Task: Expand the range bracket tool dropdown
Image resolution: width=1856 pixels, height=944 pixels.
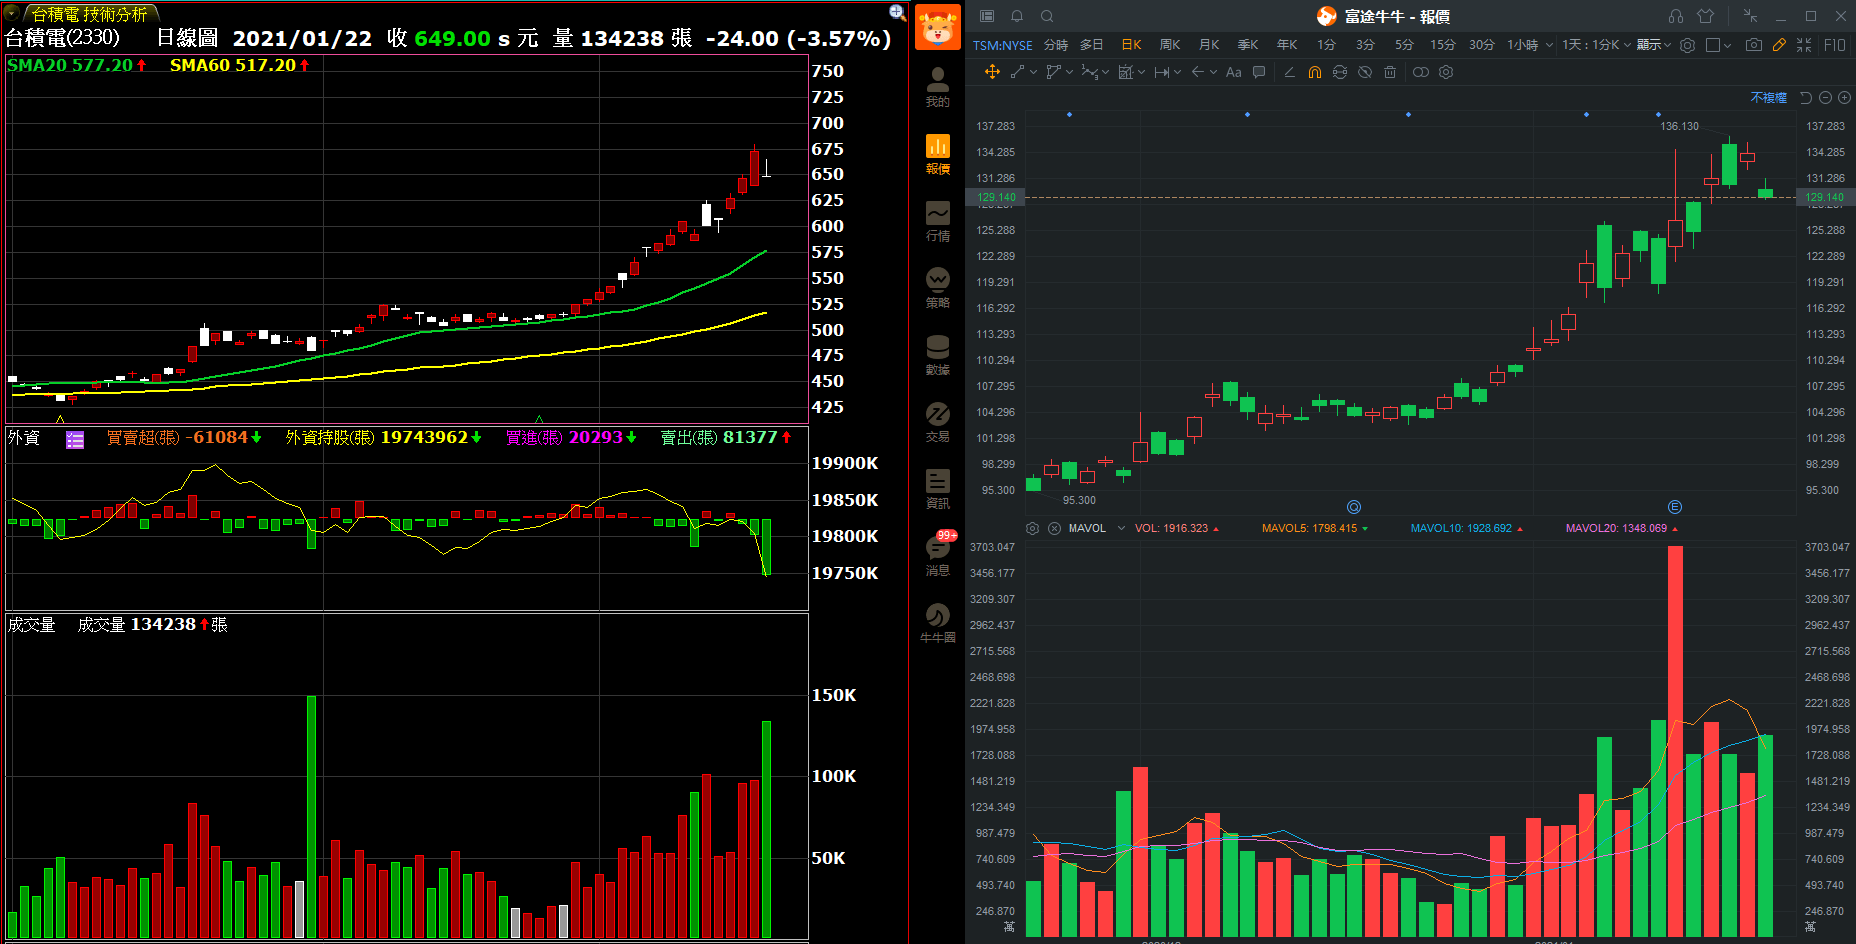Action: 1177,72
